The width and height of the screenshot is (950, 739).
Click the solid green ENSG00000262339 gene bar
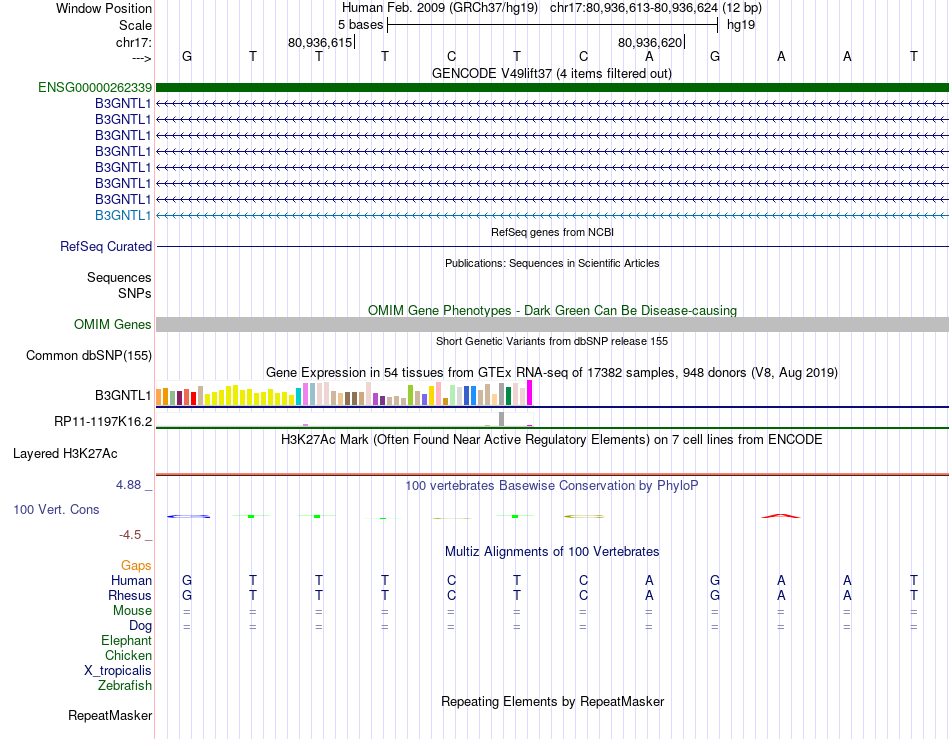click(552, 87)
